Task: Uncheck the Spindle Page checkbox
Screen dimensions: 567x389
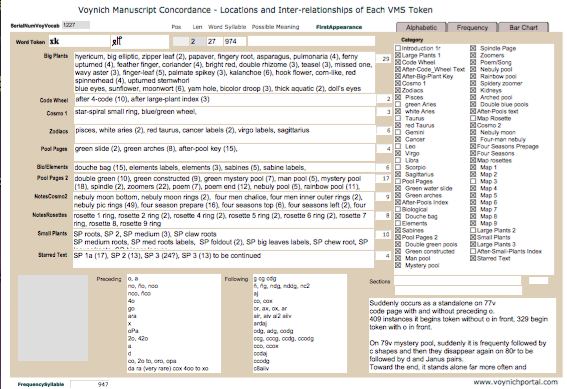Action: (x=473, y=48)
